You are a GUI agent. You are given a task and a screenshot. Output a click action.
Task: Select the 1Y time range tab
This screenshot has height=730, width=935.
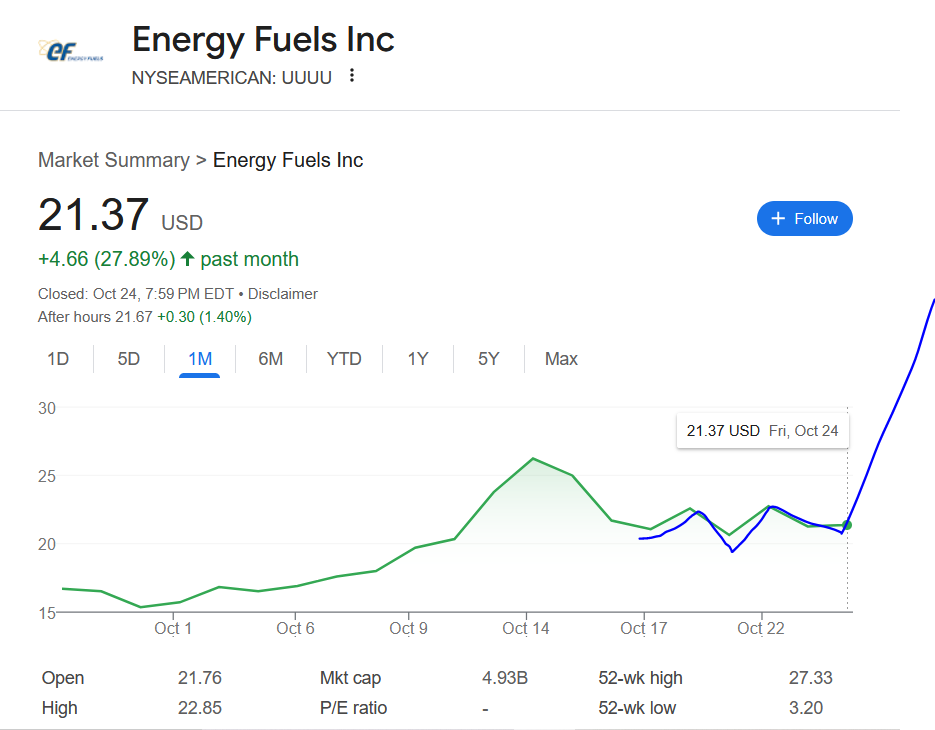(417, 359)
